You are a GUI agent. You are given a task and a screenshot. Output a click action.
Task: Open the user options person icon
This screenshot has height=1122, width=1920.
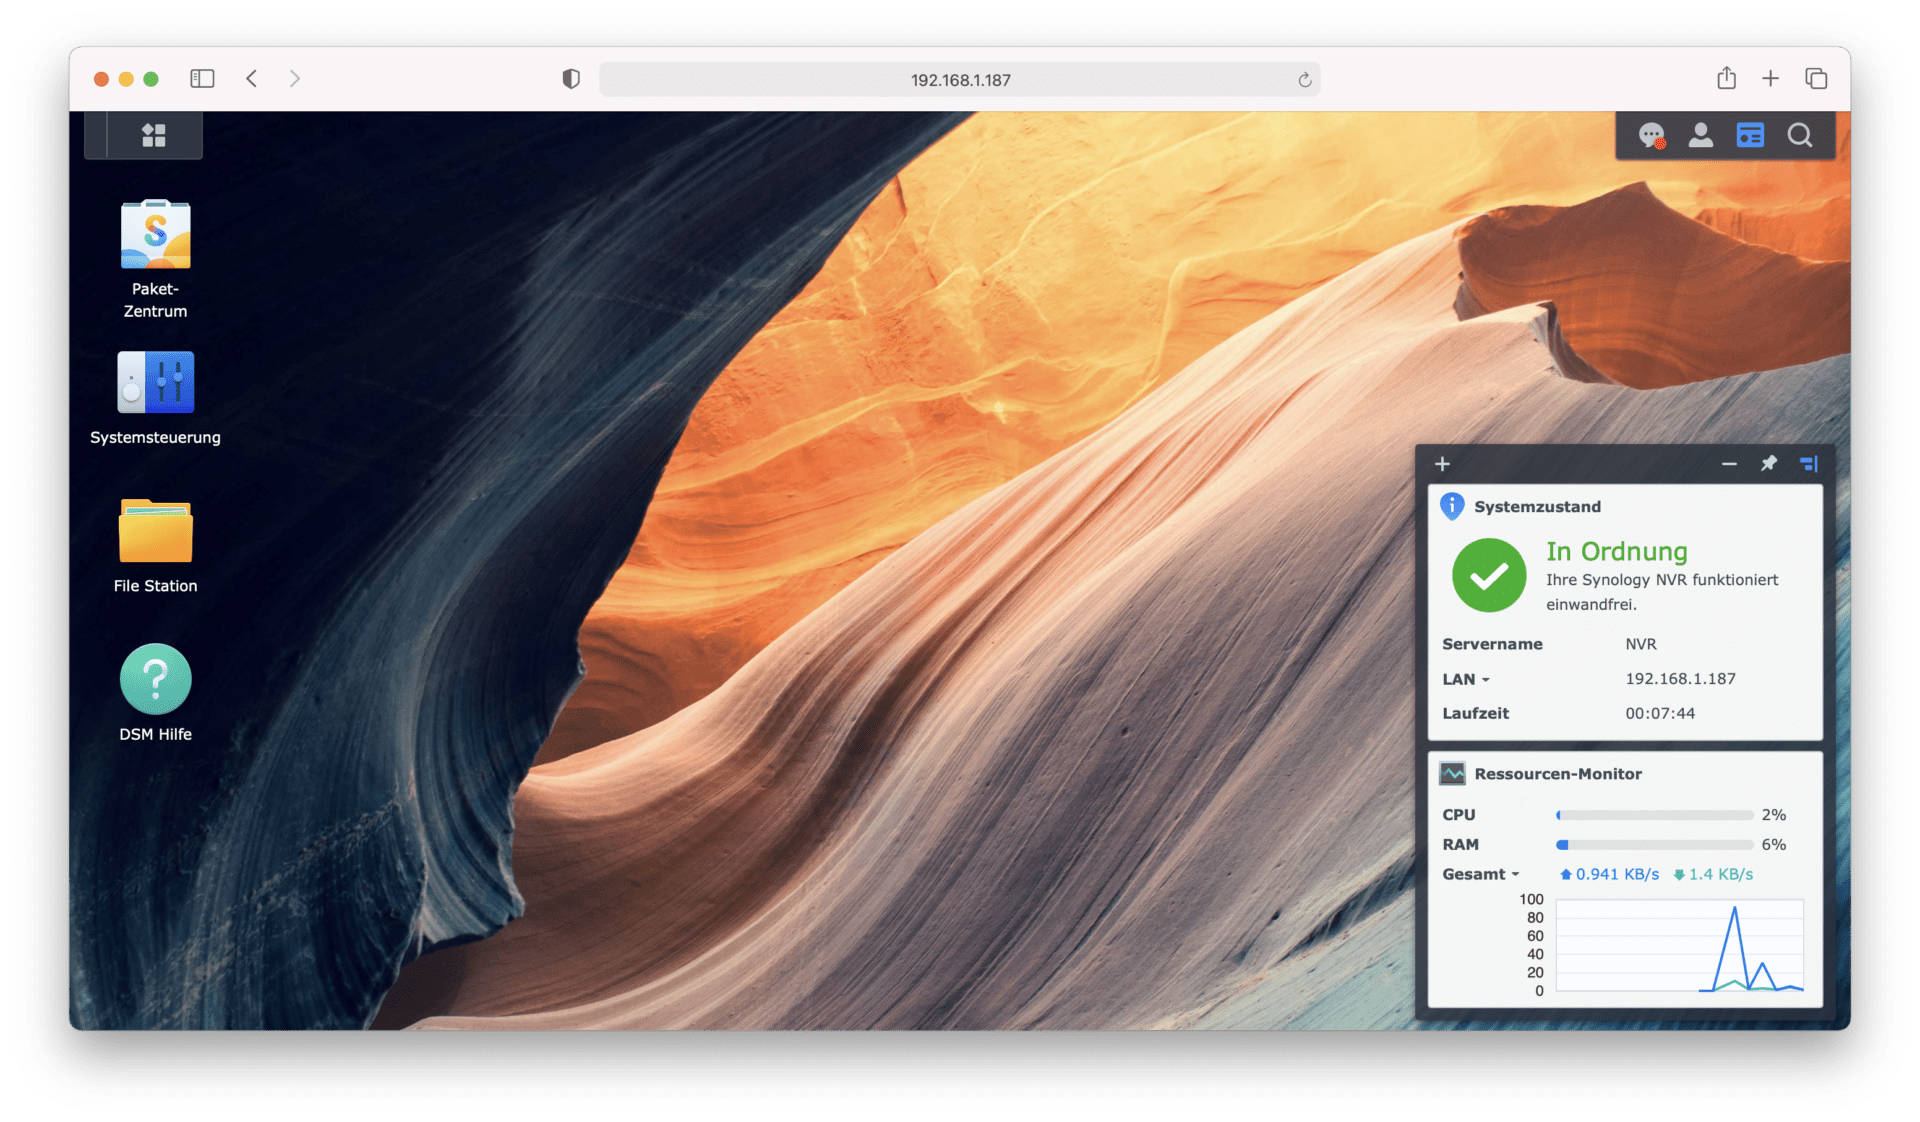point(1700,135)
